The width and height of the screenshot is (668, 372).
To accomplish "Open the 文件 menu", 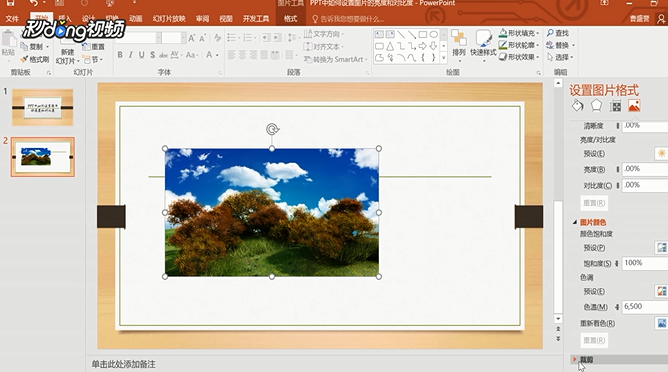I will pyautogui.click(x=12, y=19).
